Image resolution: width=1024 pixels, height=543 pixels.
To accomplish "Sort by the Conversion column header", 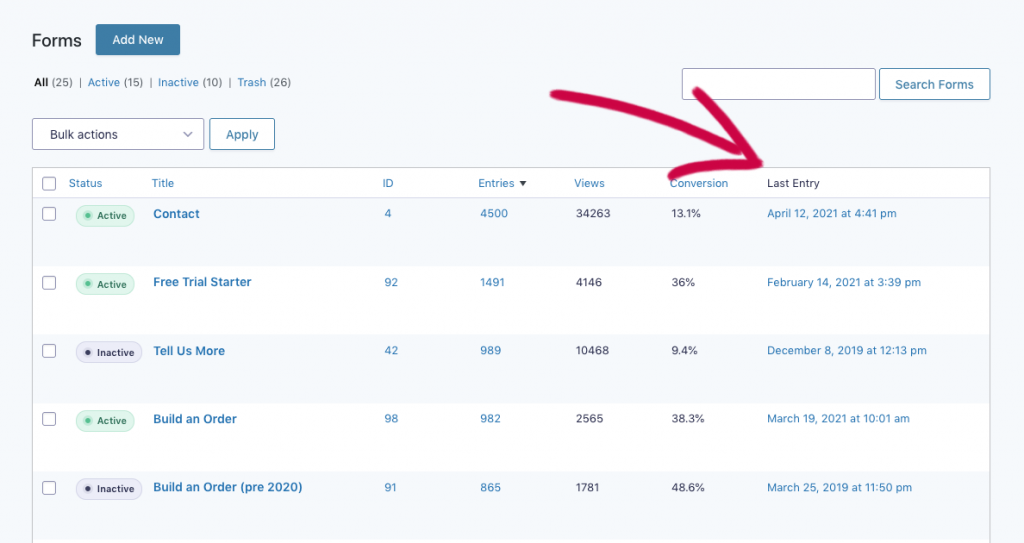I will [x=699, y=184].
